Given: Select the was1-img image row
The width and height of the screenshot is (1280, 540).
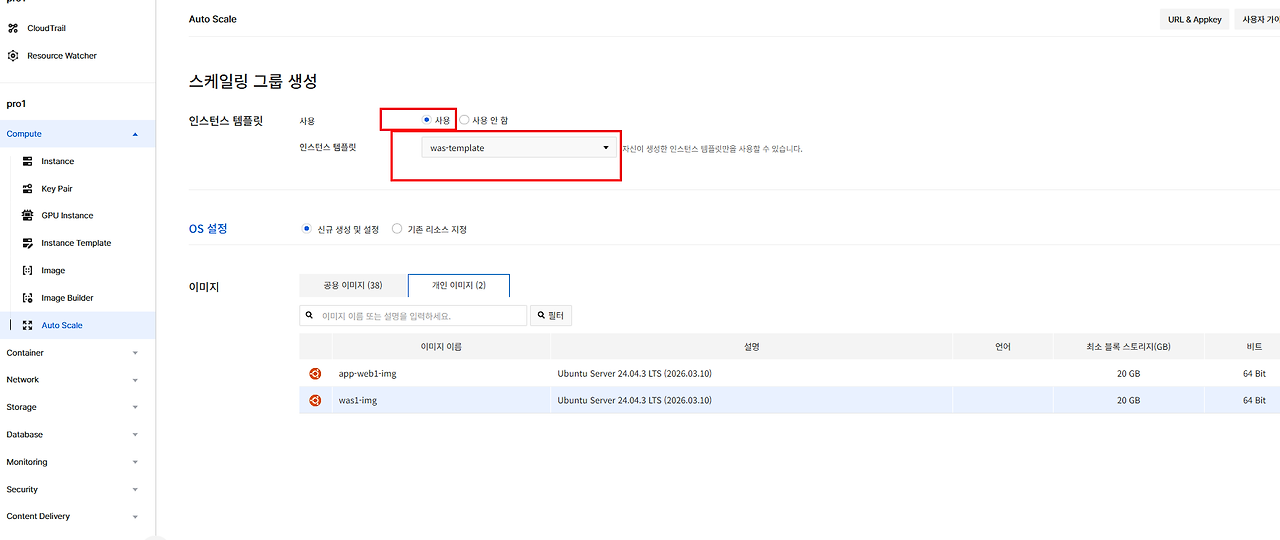Looking at the screenshot, I should point(789,400).
